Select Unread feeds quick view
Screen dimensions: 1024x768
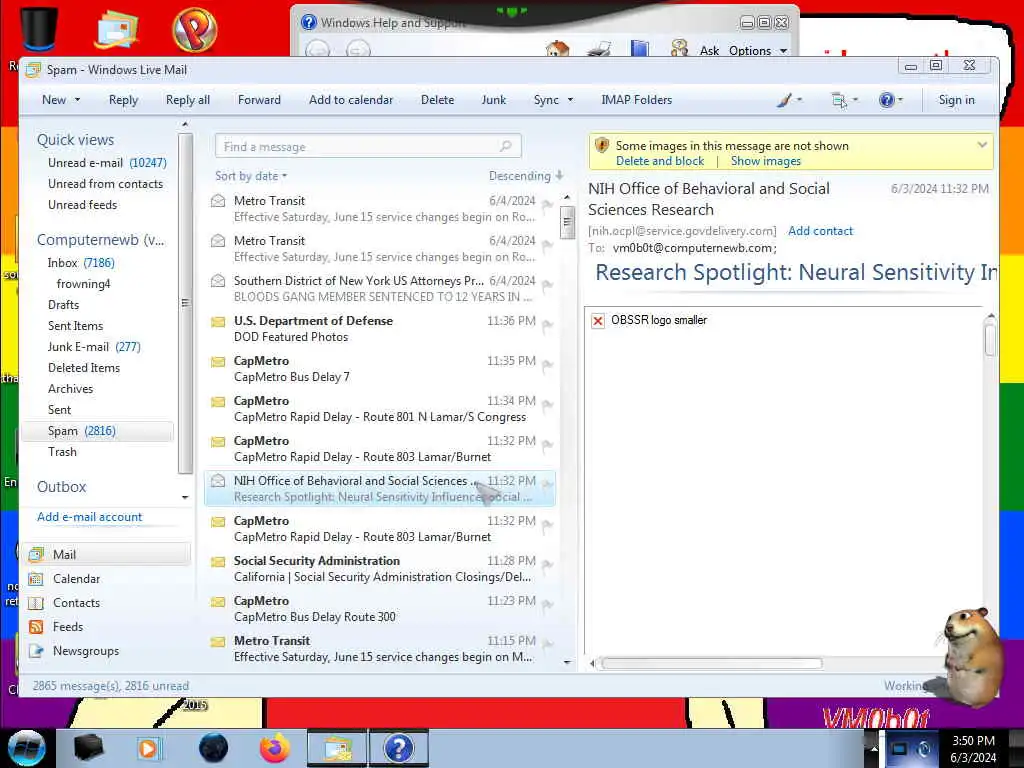(82, 204)
